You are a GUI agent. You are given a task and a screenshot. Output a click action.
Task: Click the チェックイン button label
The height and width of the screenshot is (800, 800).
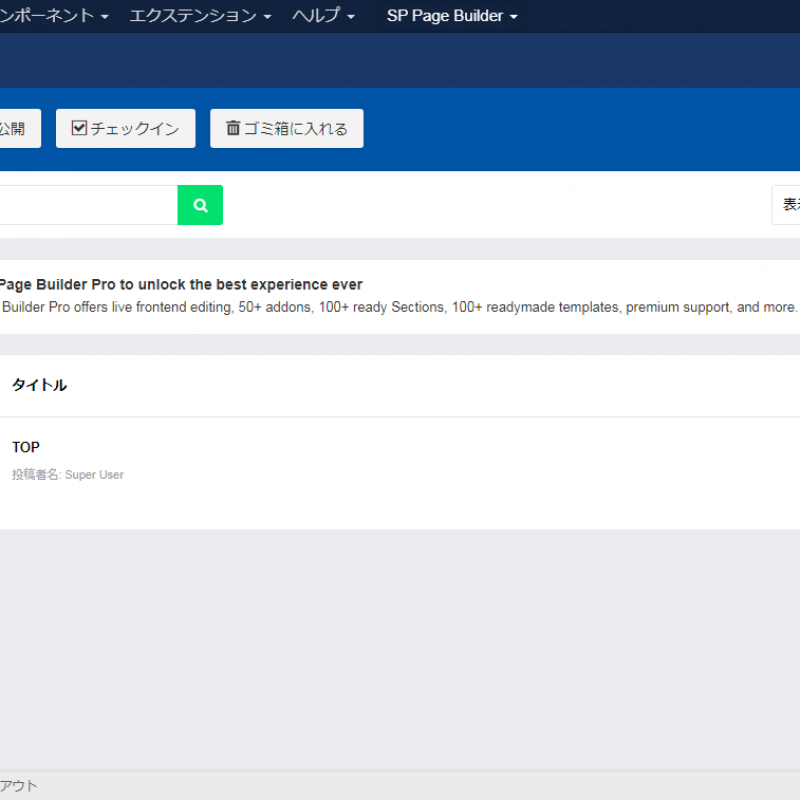[135, 128]
